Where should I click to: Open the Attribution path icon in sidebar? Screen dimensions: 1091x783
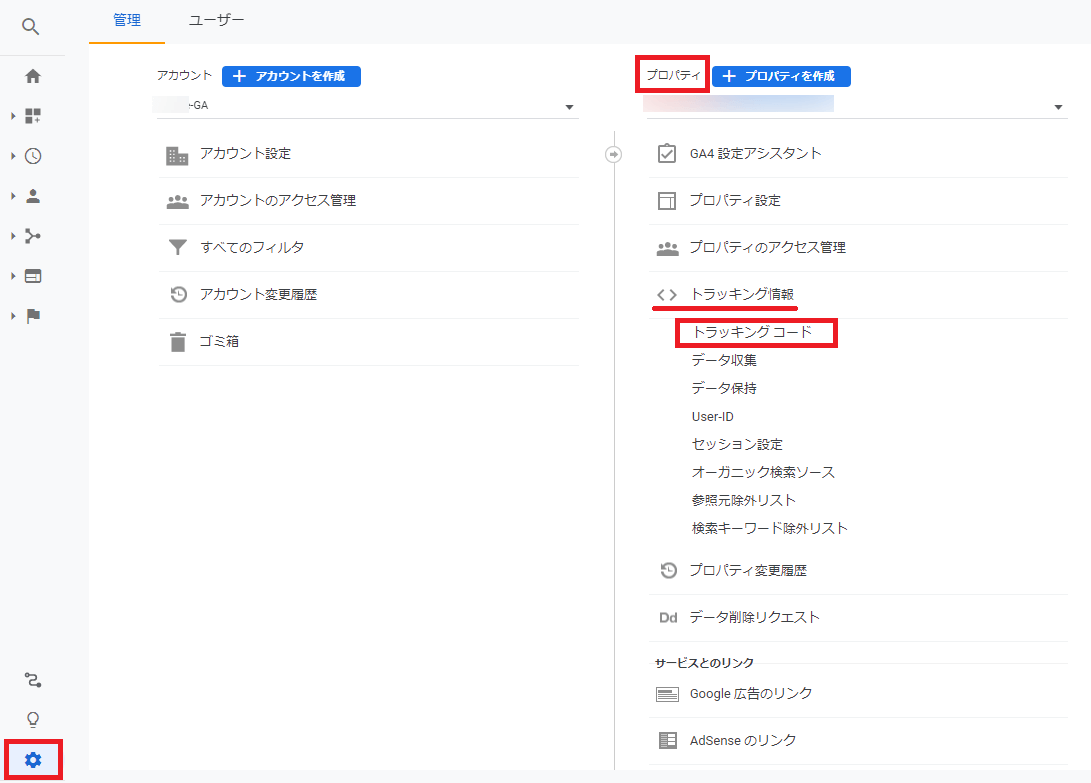point(33,680)
